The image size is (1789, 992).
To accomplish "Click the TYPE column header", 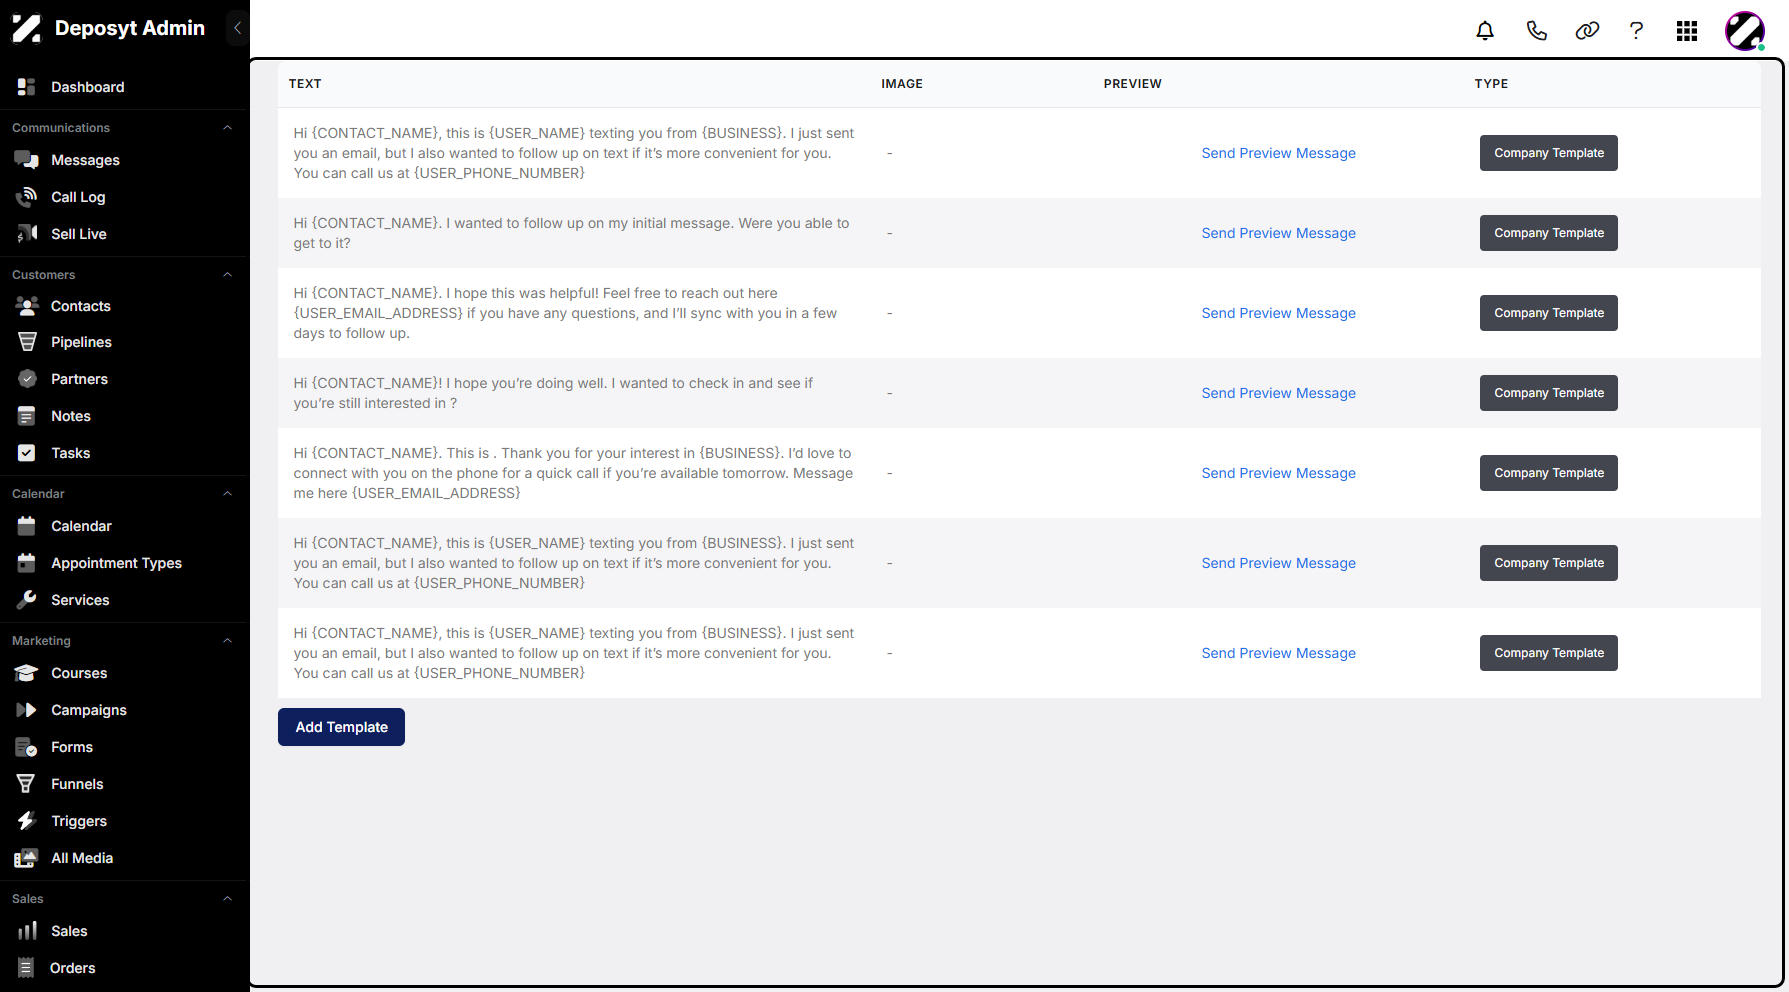I will point(1491,84).
